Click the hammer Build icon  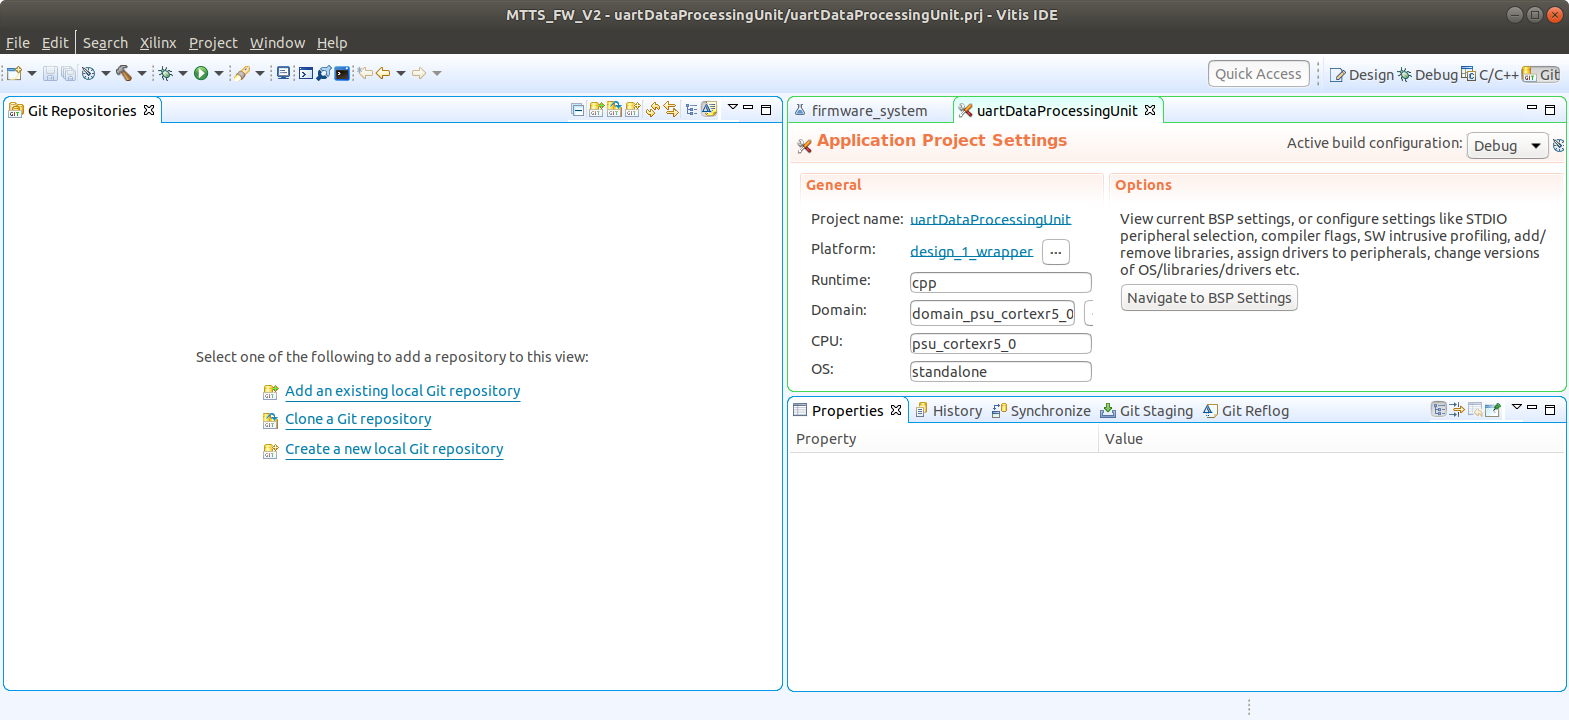pyautogui.click(x=124, y=73)
